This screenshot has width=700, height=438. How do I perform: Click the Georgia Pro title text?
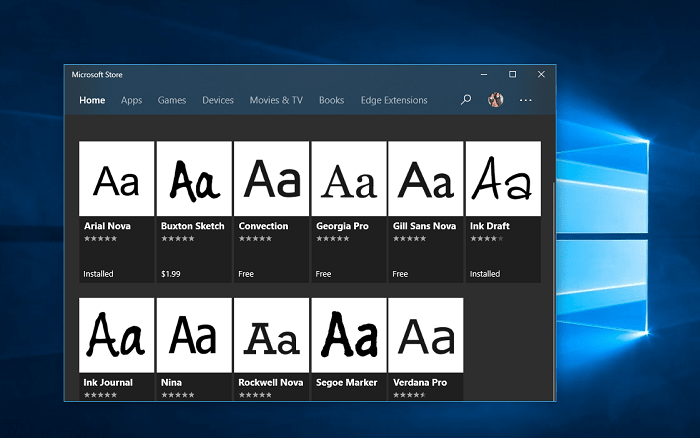click(x=342, y=226)
